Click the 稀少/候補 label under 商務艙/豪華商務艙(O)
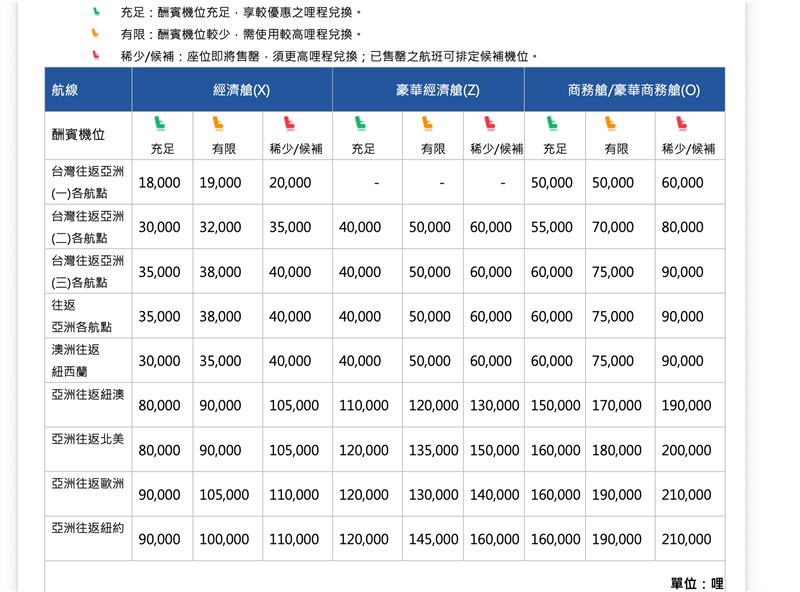 [688, 149]
